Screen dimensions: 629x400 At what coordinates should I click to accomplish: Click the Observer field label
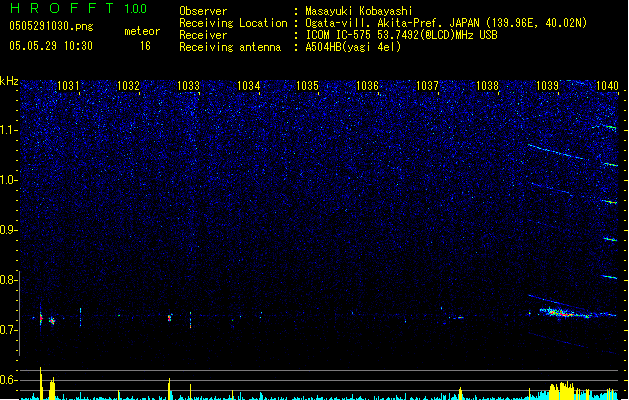click(x=203, y=11)
